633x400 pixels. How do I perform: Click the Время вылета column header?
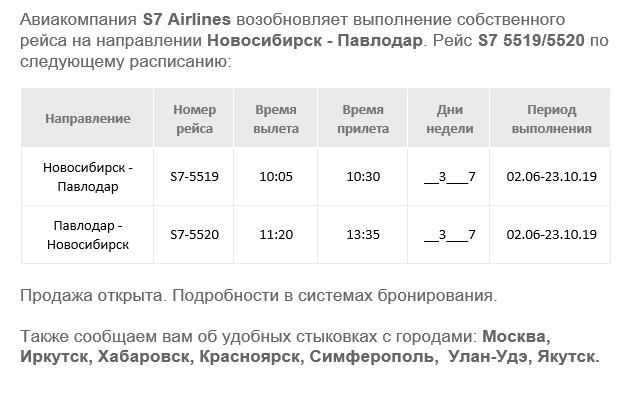(x=276, y=119)
